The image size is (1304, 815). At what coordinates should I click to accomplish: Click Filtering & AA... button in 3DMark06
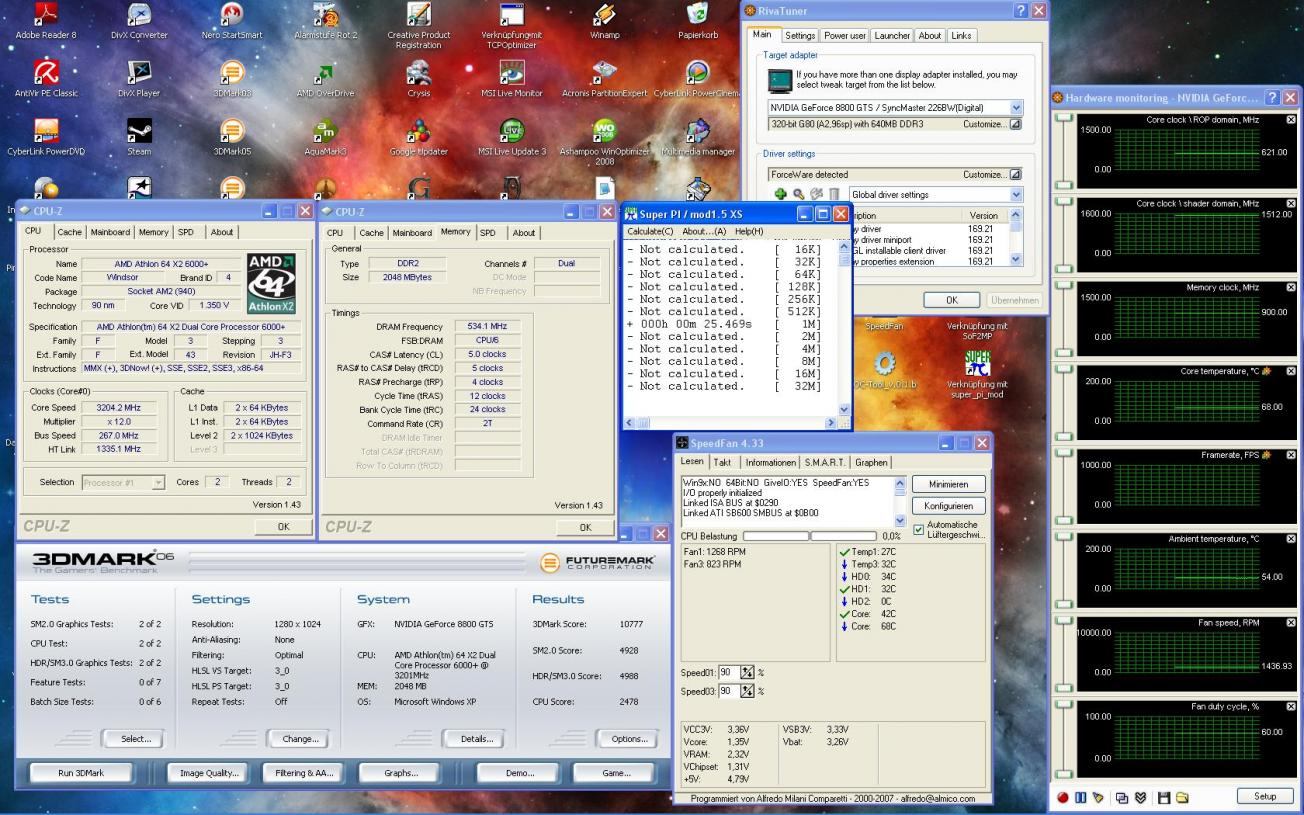303,773
